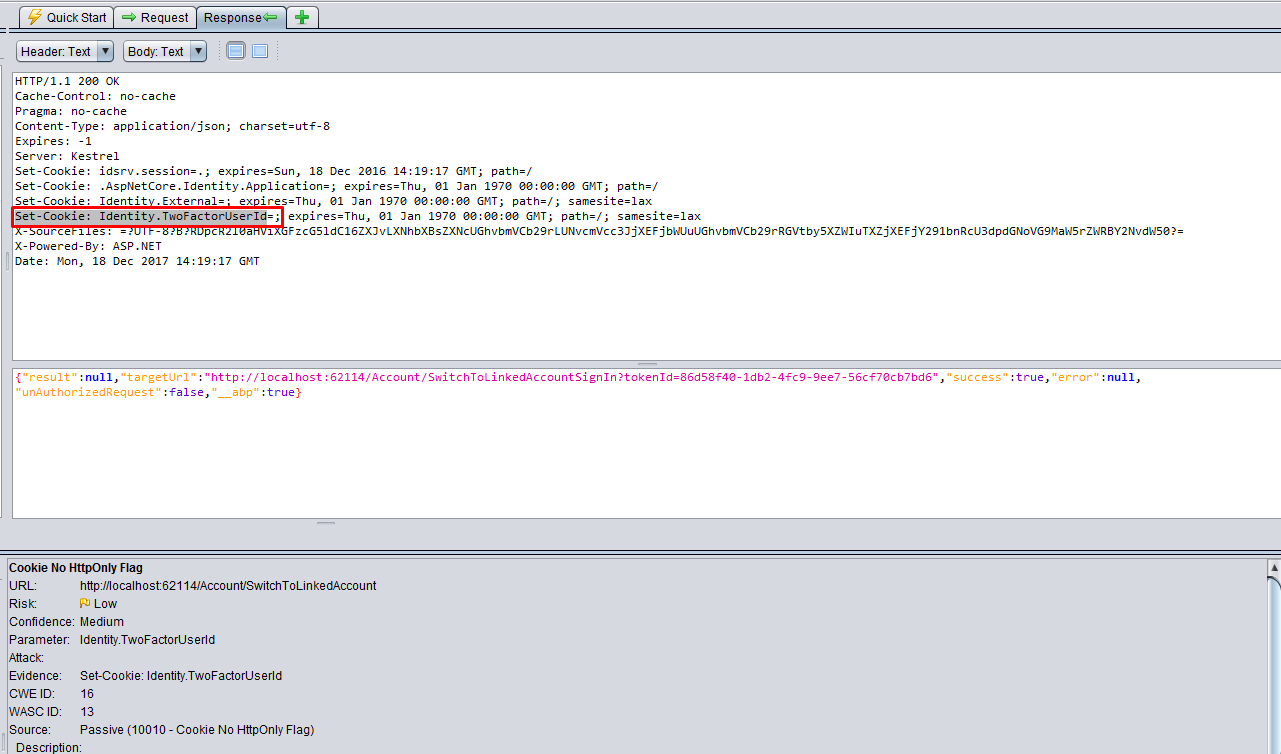
Task: Open the Body: Text view dropdown
Action: click(165, 51)
